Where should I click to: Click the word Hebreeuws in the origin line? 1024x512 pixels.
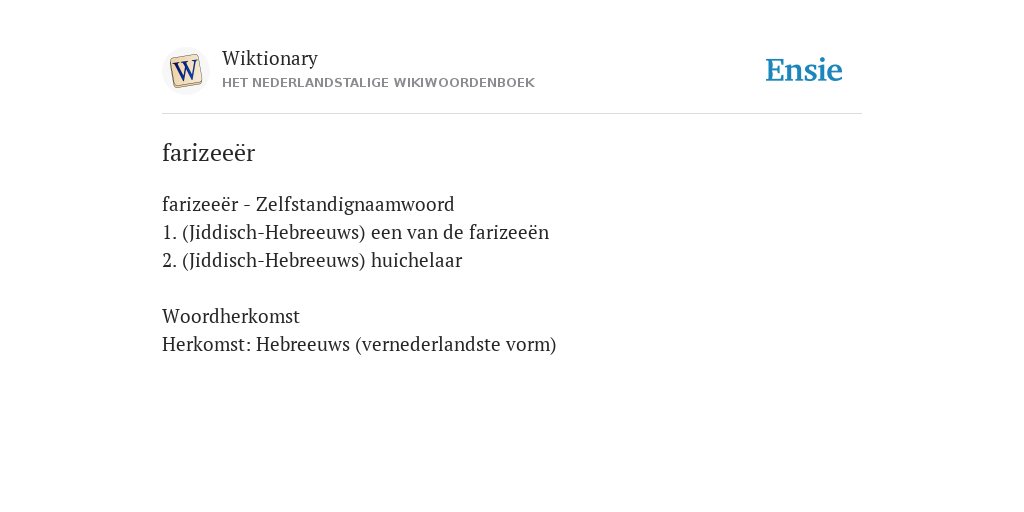tap(303, 345)
